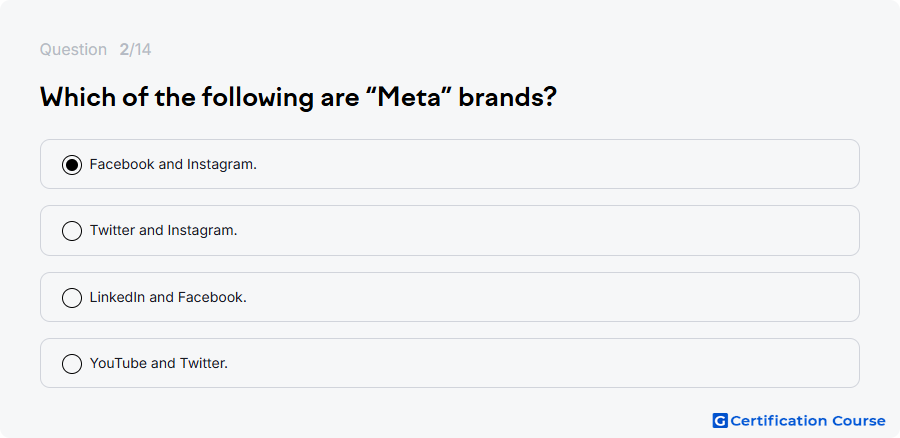900x438 pixels.
Task: Mark the YouTube and Twitter radio button
Action: (72, 364)
